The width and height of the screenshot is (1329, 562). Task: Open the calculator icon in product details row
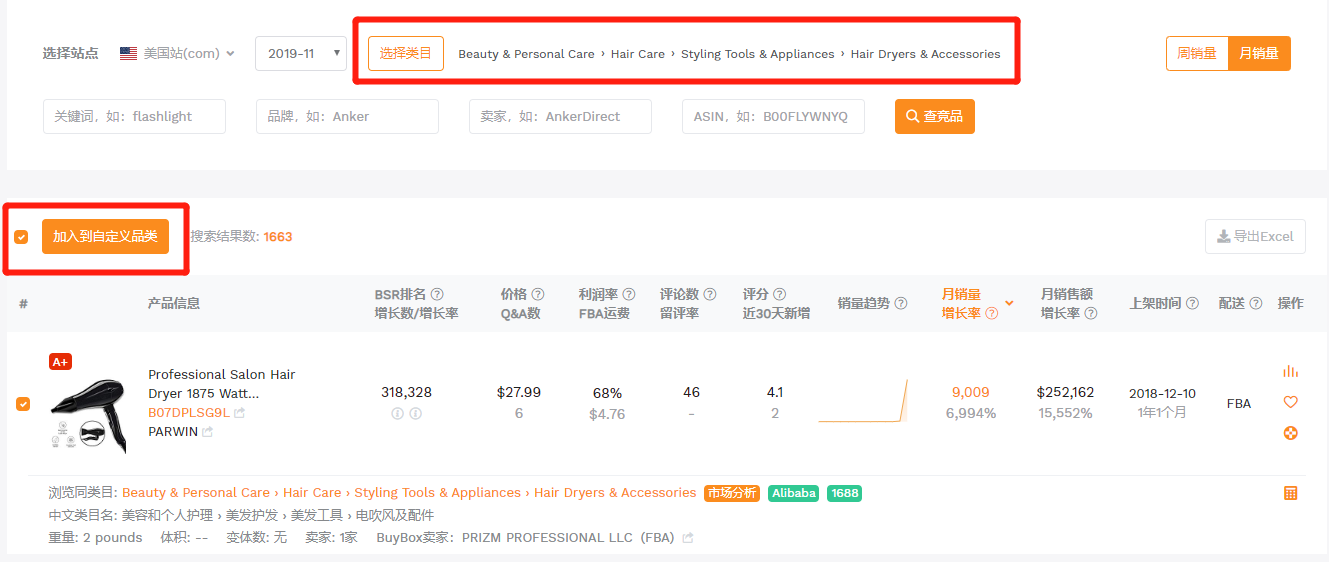[x=1290, y=493]
